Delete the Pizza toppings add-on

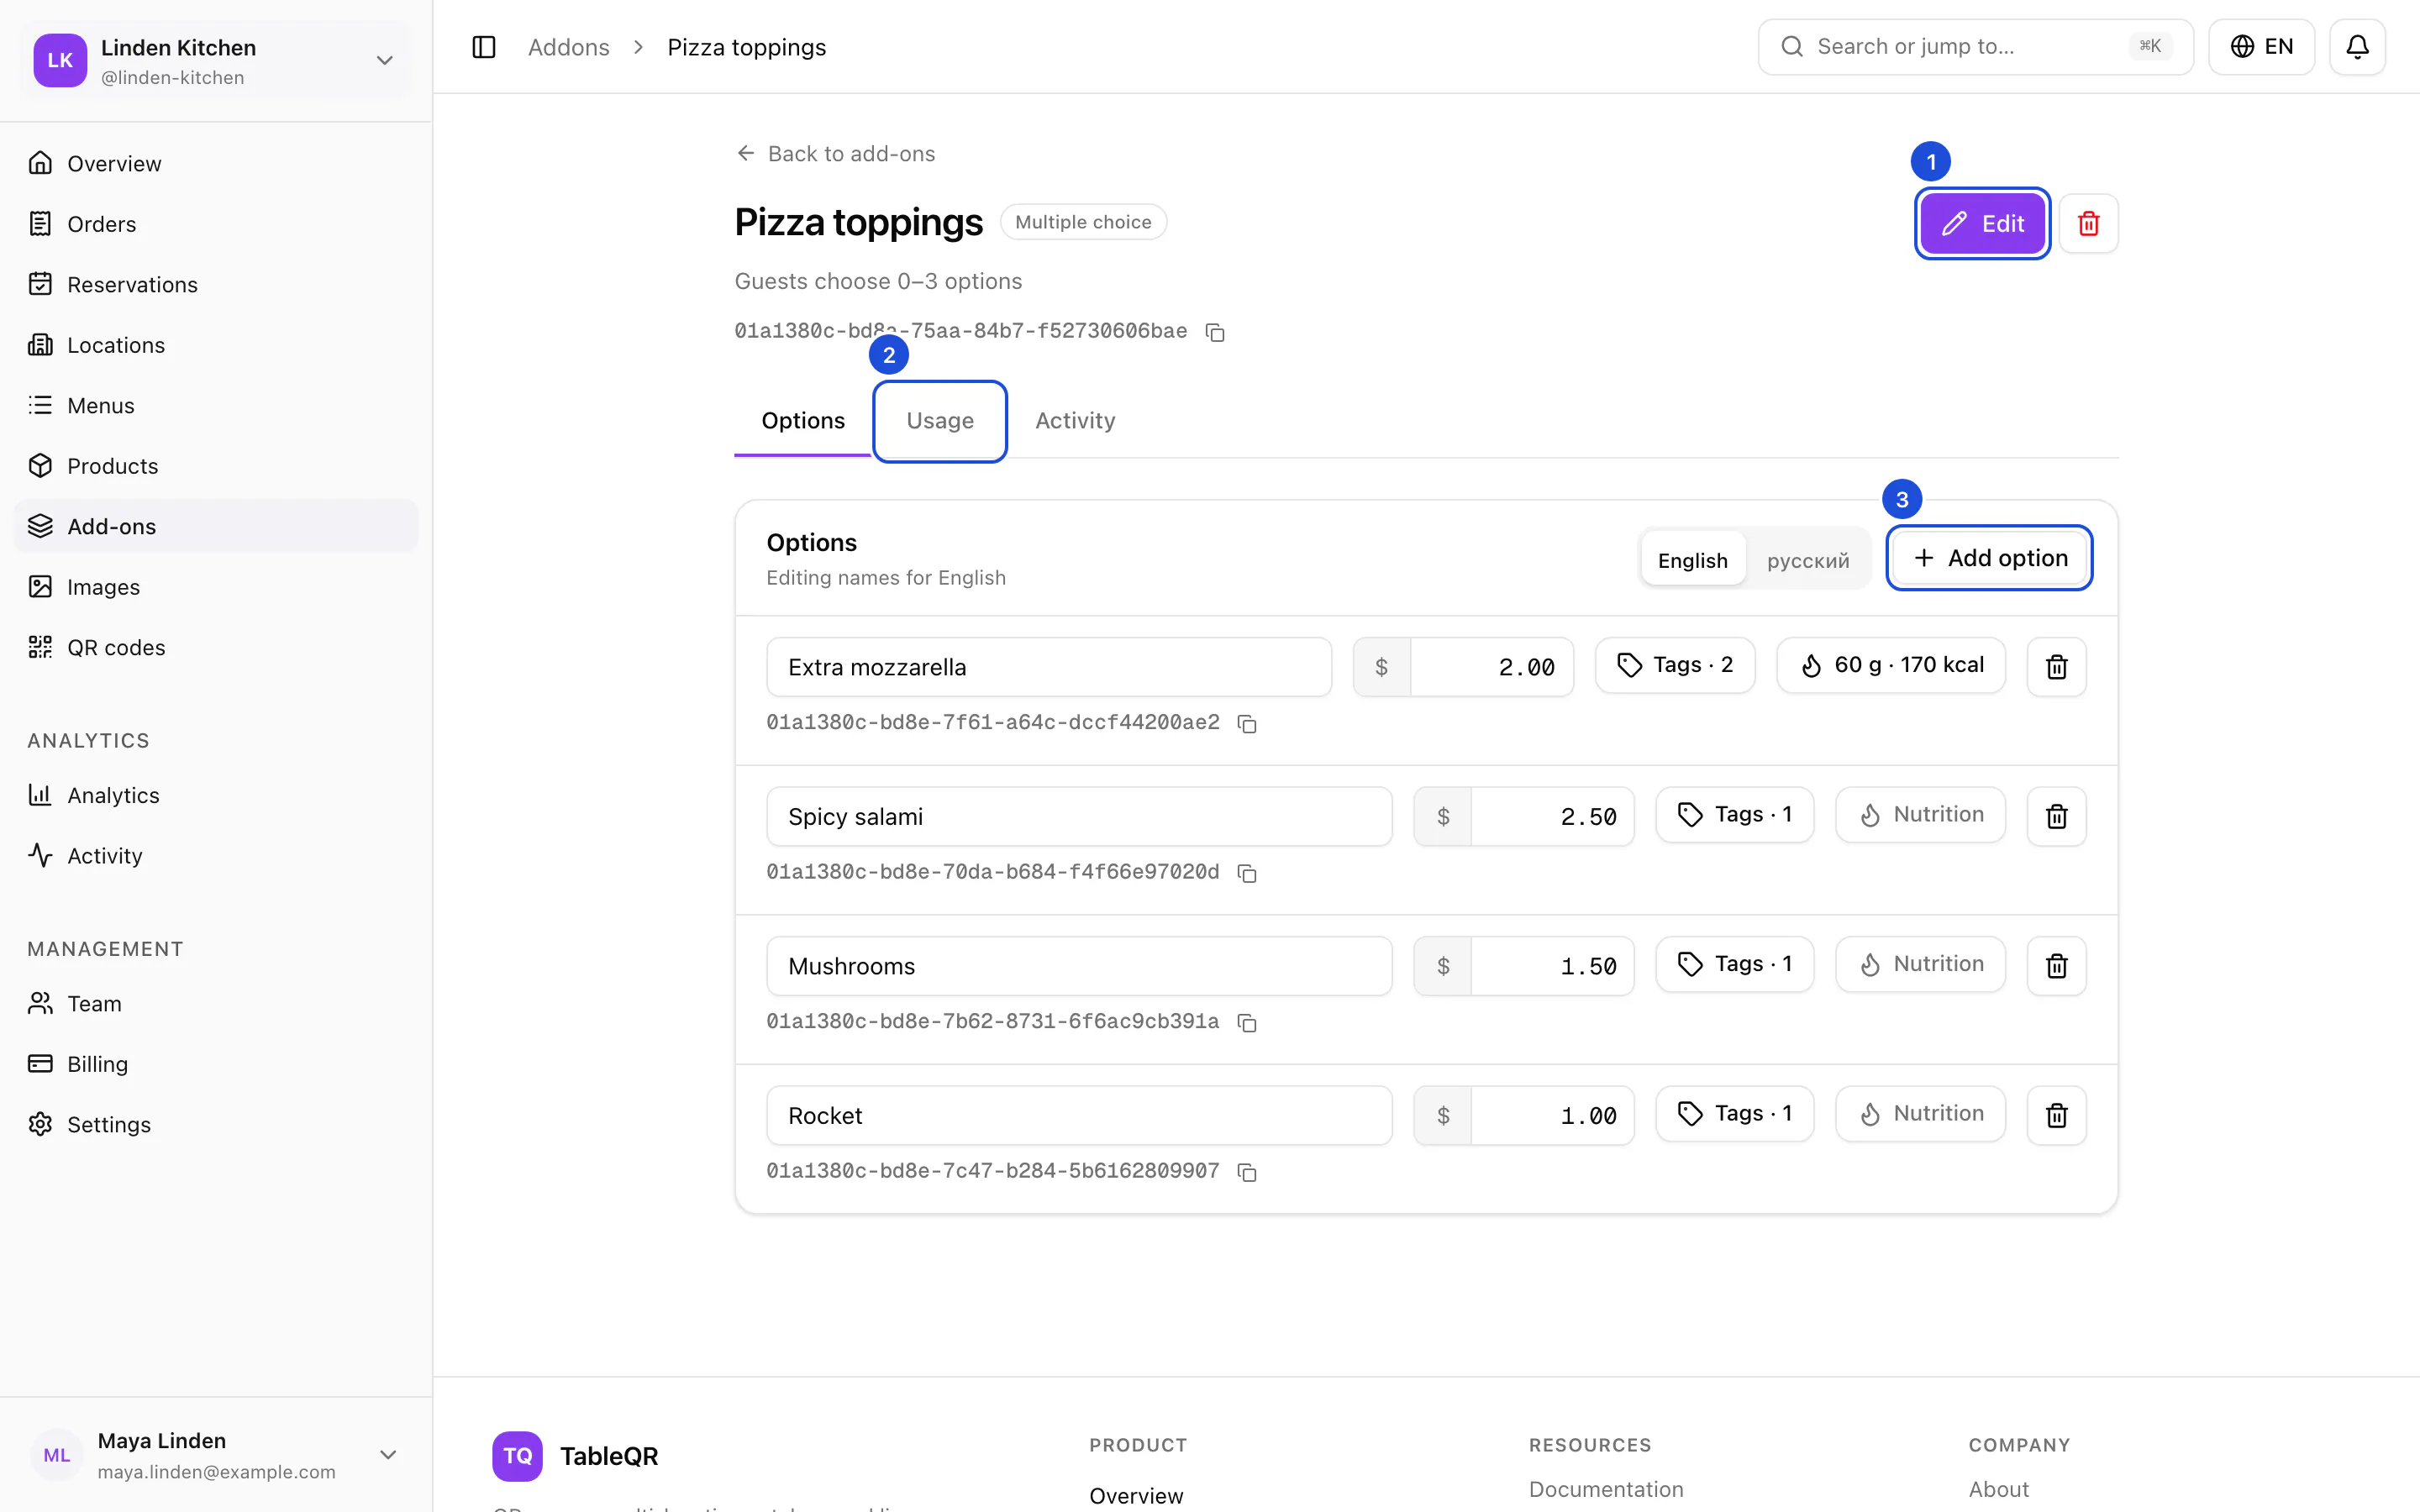click(2088, 223)
